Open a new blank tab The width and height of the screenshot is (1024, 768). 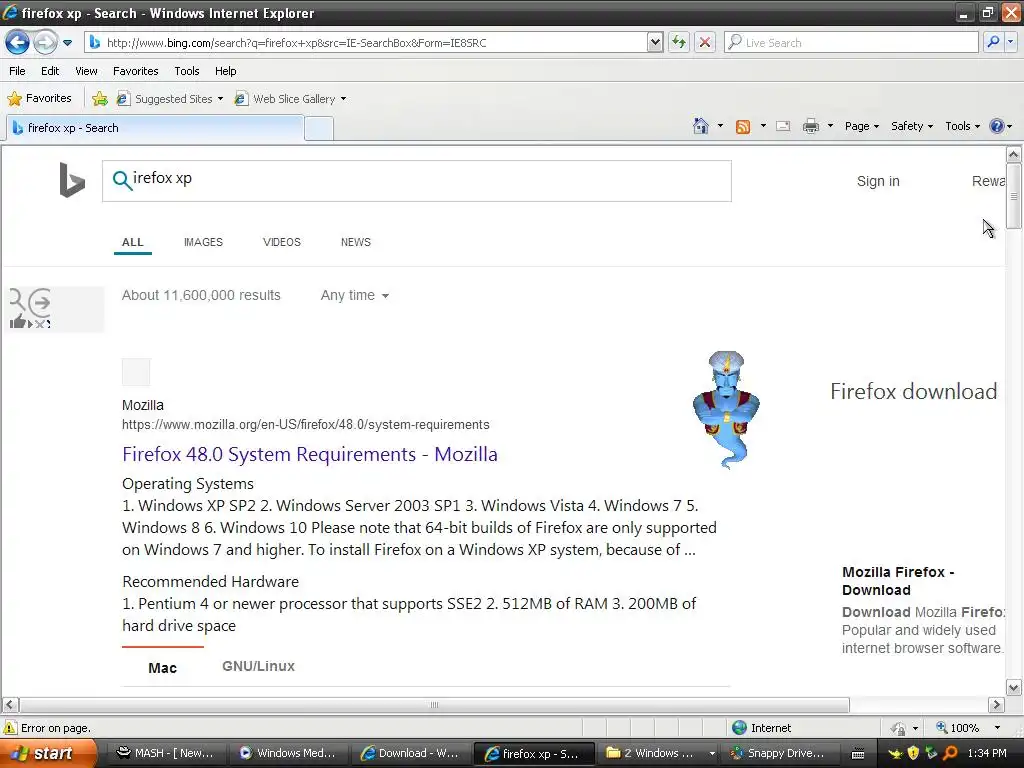click(319, 129)
